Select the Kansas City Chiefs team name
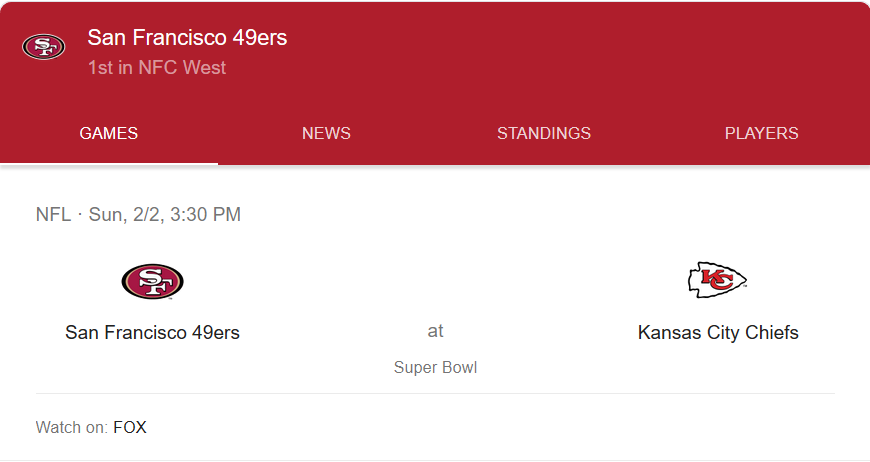 (x=718, y=332)
